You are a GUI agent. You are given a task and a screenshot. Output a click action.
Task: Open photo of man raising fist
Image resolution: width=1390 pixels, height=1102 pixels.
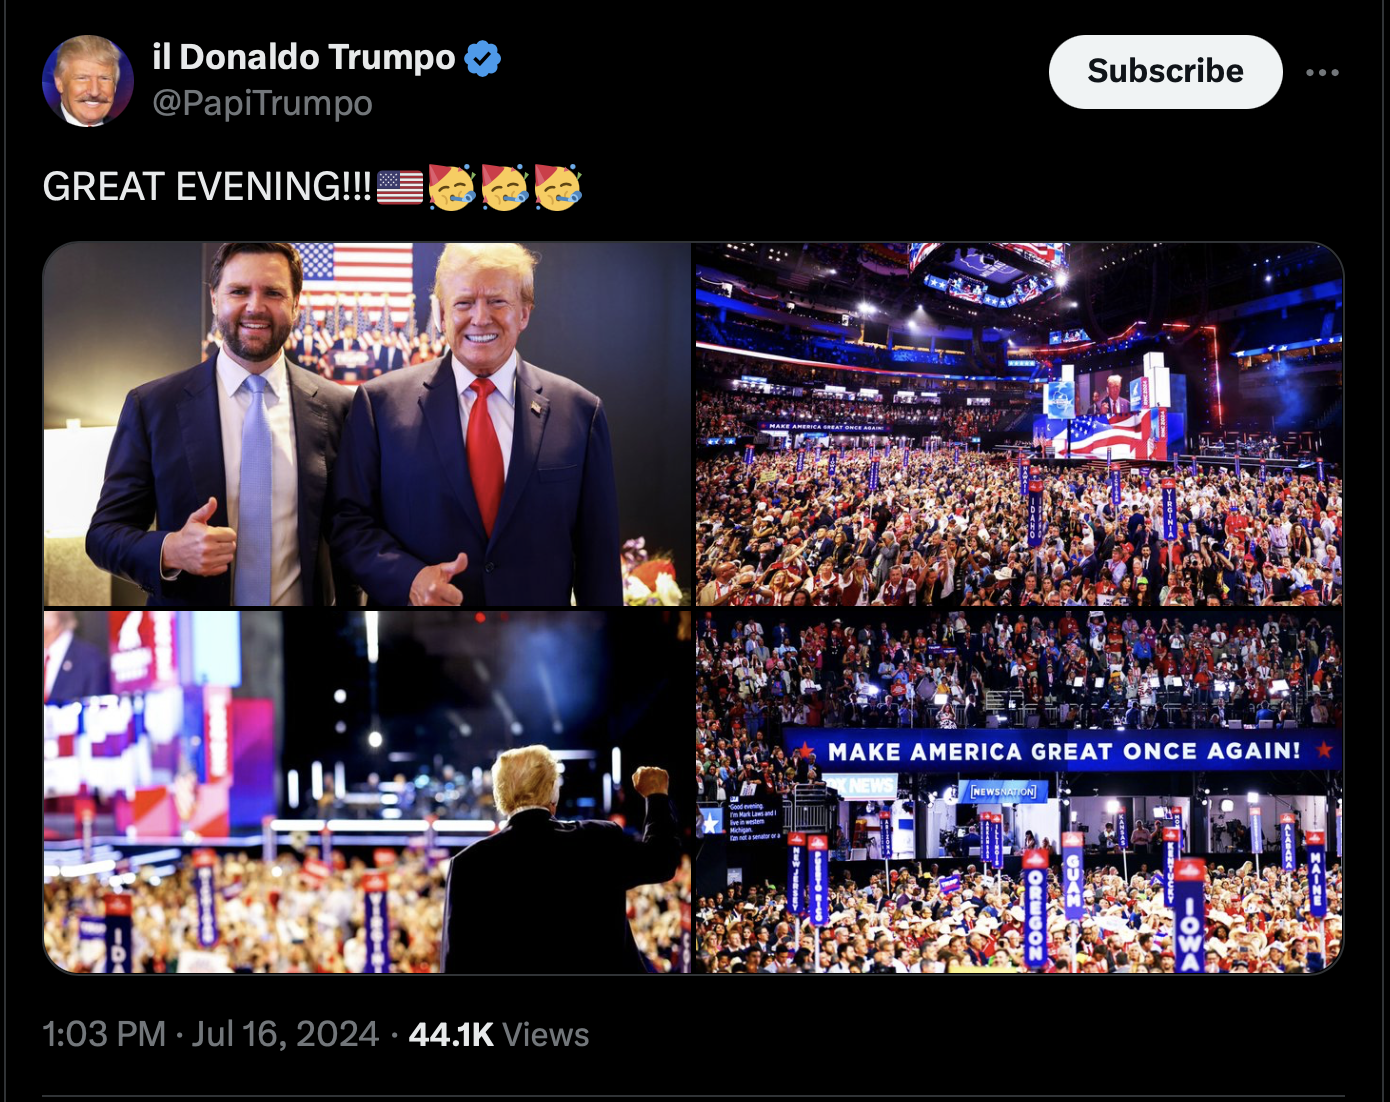tap(367, 792)
